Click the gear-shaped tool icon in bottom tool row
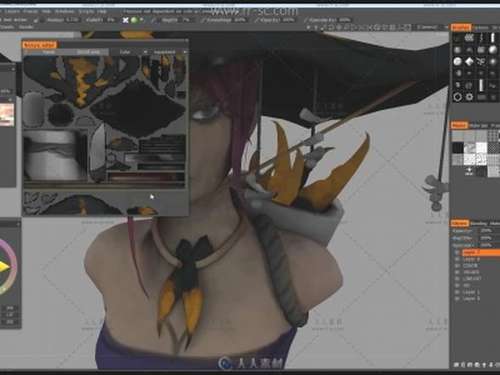This screenshot has width=500, height=375. point(469,97)
